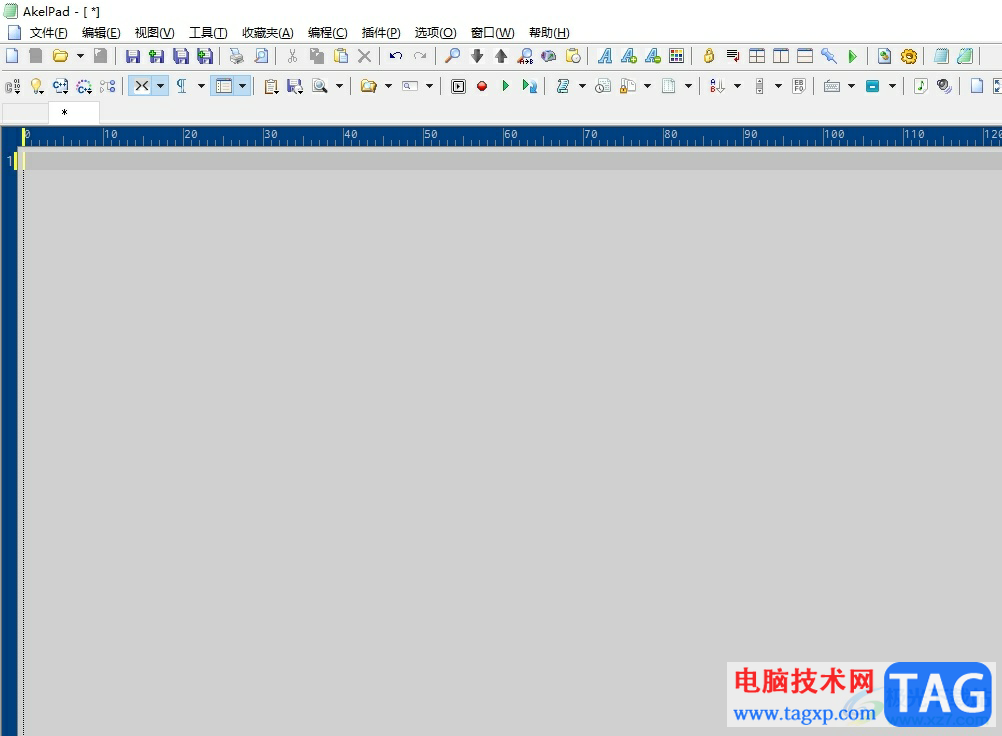Click the Save All double-floppy icon
Image resolution: width=1002 pixels, height=736 pixels.
(x=181, y=56)
